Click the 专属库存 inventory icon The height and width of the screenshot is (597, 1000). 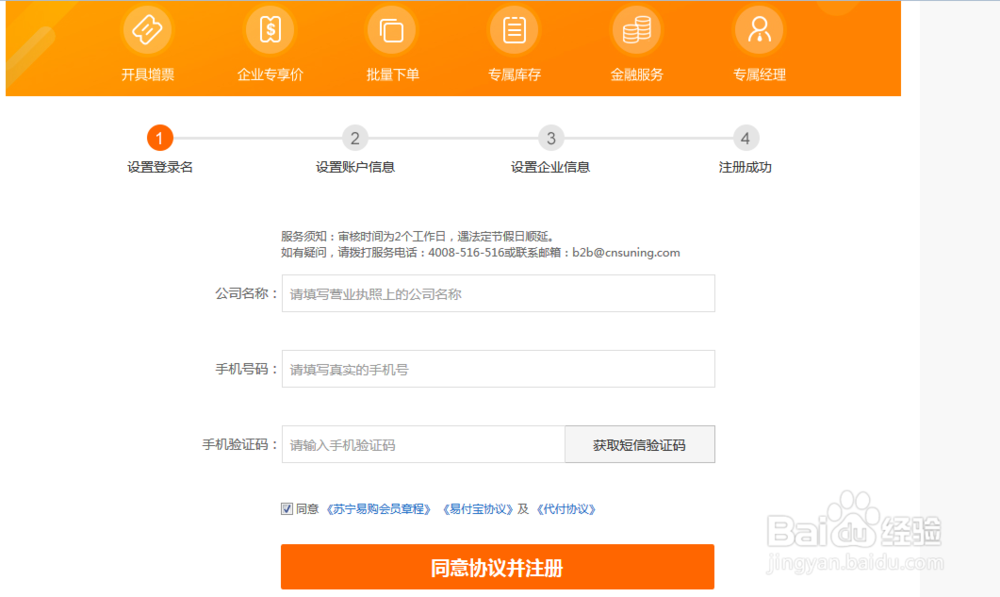pos(514,29)
